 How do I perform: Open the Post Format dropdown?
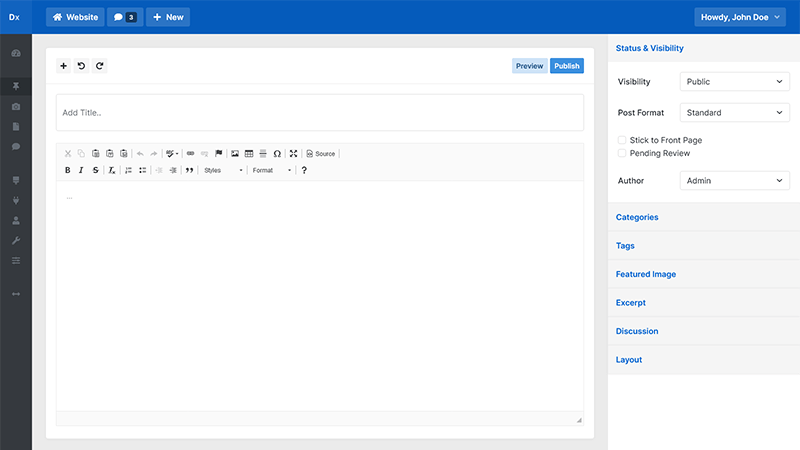click(734, 113)
